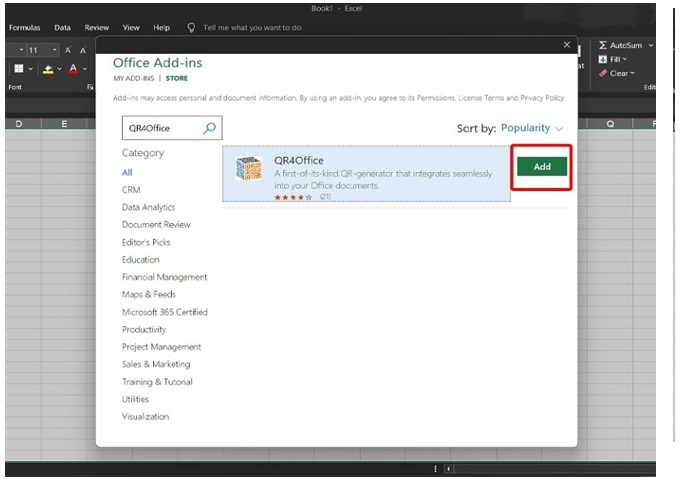691x479 pixels.
Task: Open the Font group dialog launcher
Action: (90, 87)
